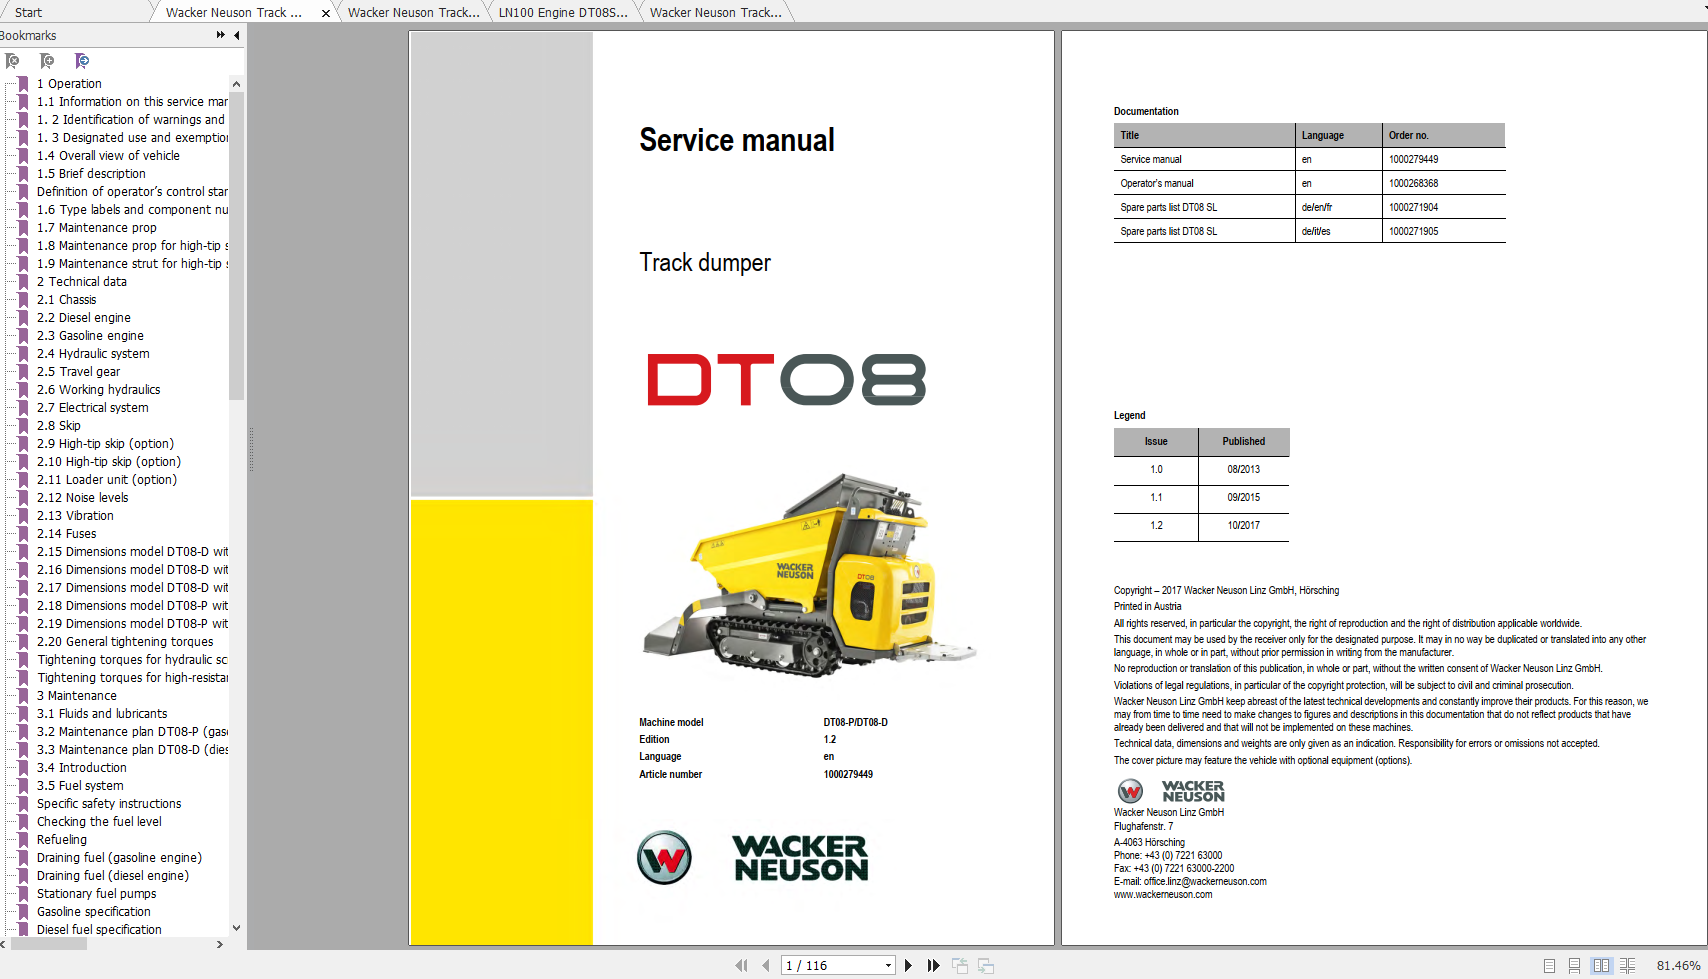Screen dimensions: 1708x979
Task: Open bookmark 3 Maintenance
Action: pyautogui.click(x=77, y=696)
